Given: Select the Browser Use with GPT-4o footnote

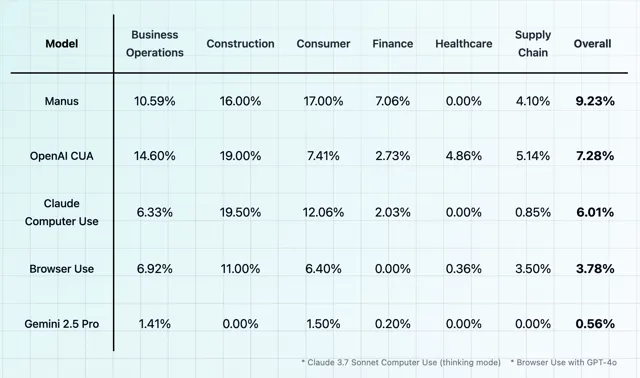Looking at the screenshot, I should click(x=564, y=362).
